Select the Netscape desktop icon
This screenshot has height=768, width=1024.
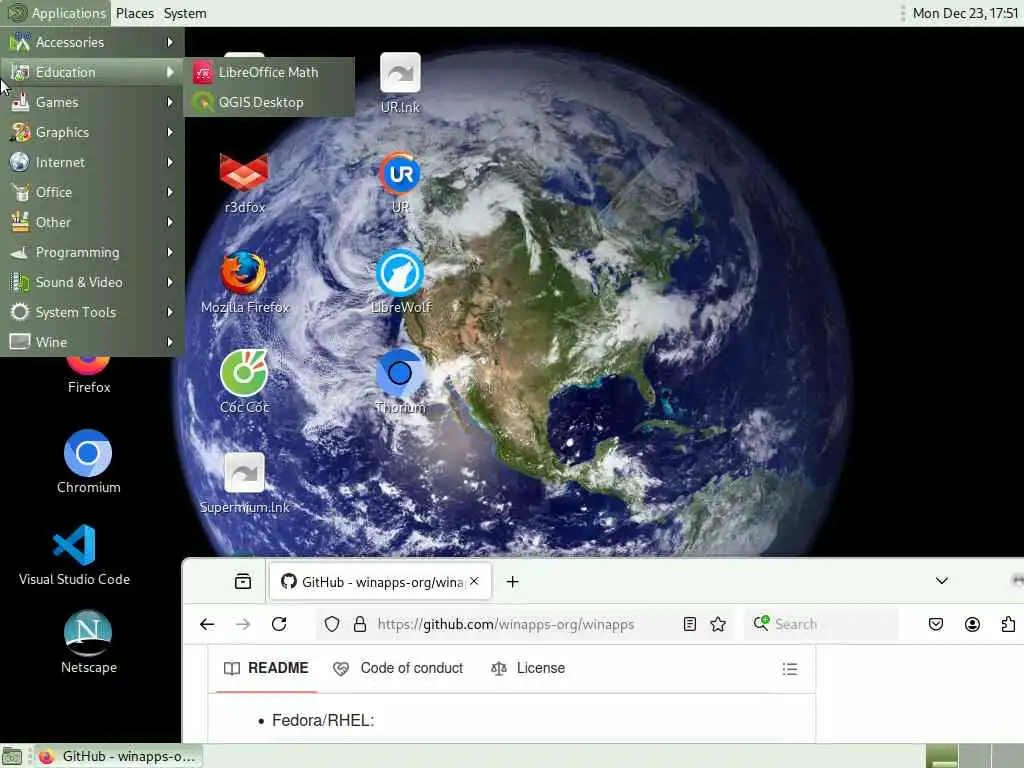pyautogui.click(x=89, y=641)
